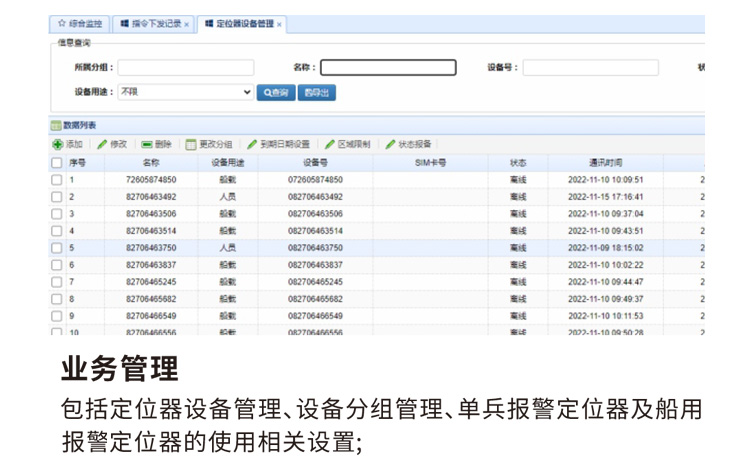
Task: Click the 状态报备 status report icon
Action: 390,144
